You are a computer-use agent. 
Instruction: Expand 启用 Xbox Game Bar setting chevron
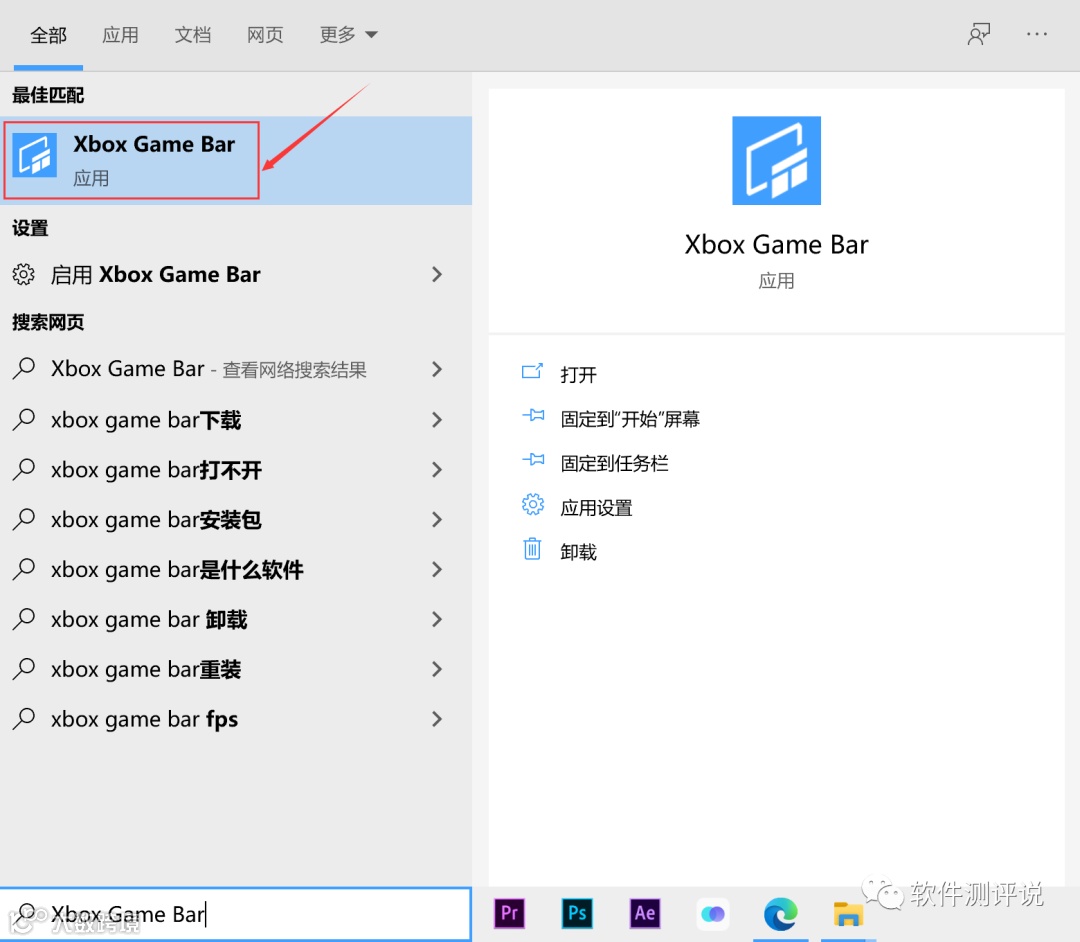(437, 274)
